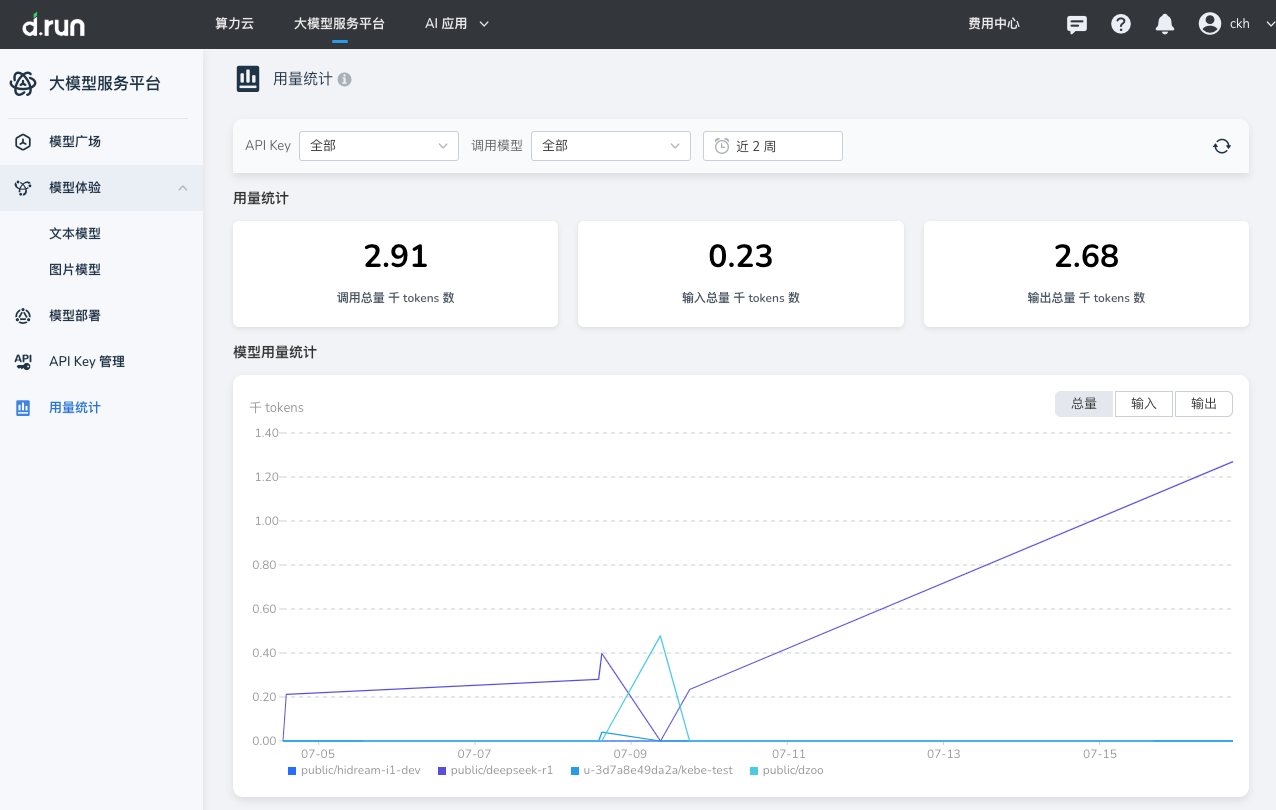Open 费用中心 from the top bar
Screen dimensions: 1276x810
coord(993,24)
